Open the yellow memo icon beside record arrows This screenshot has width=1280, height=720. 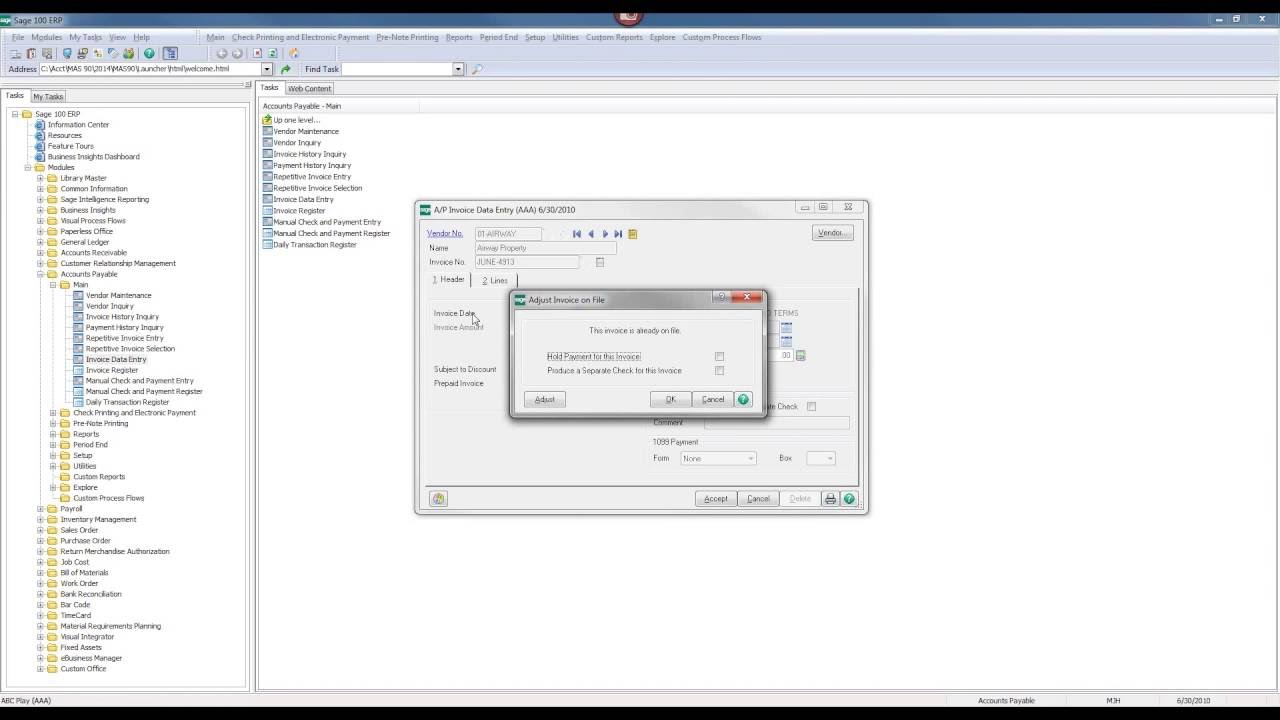pos(632,234)
